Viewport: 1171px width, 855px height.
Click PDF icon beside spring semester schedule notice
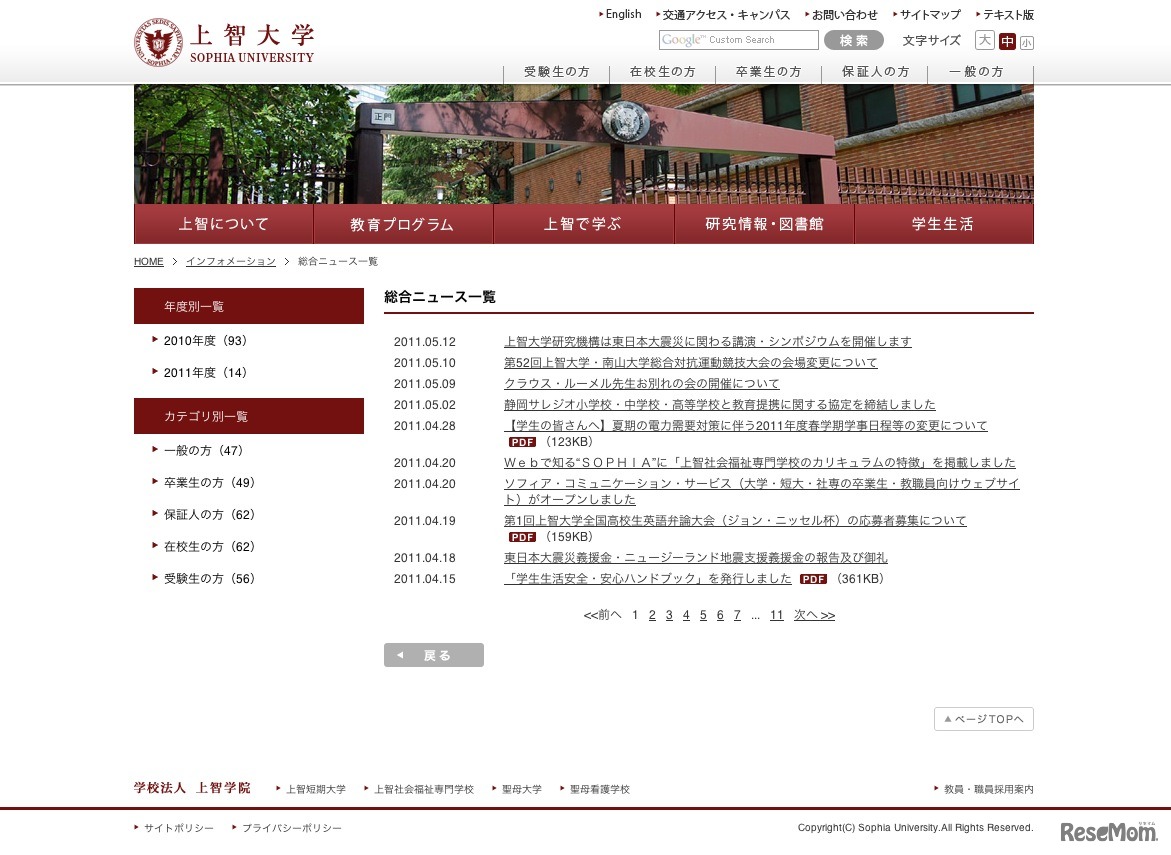[521, 441]
